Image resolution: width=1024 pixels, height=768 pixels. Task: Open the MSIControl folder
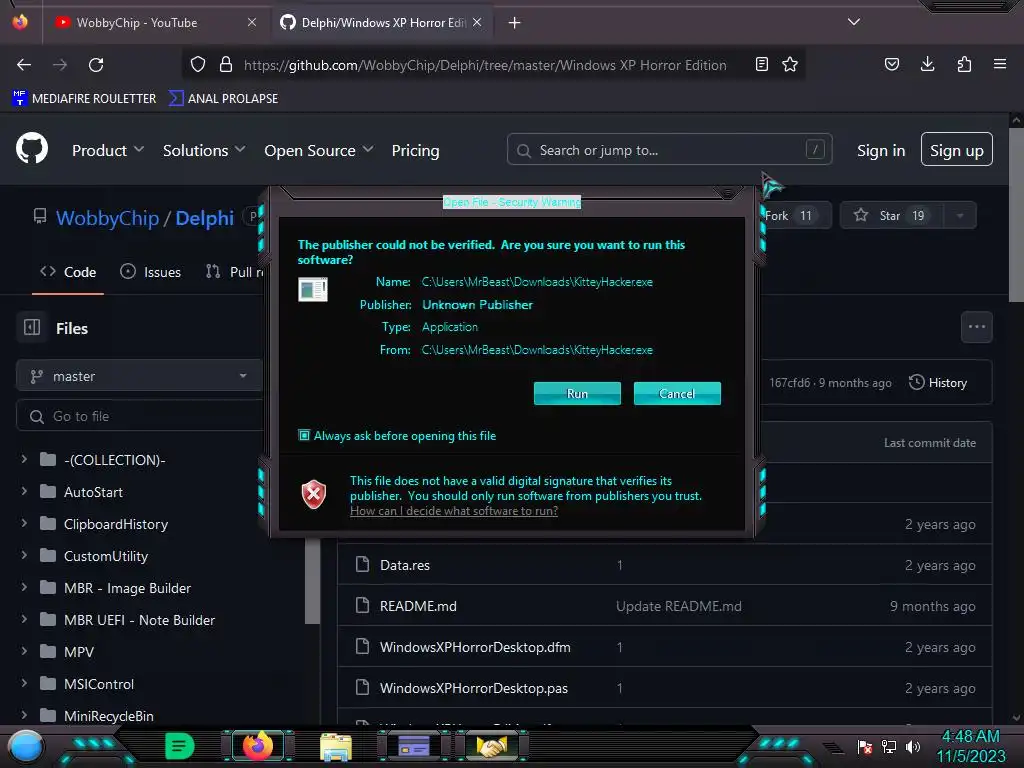click(99, 684)
